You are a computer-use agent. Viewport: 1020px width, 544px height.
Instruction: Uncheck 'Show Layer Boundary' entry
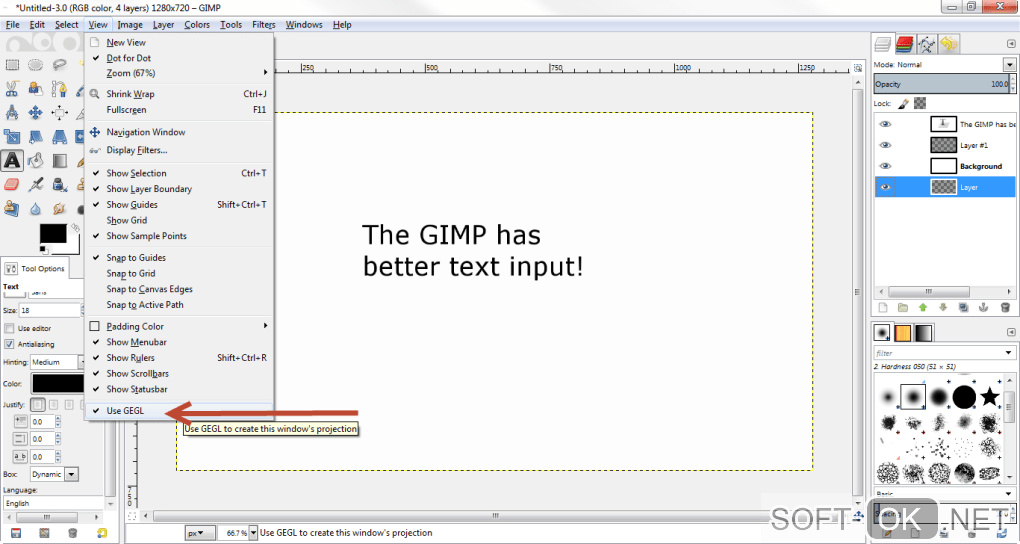pos(179,189)
